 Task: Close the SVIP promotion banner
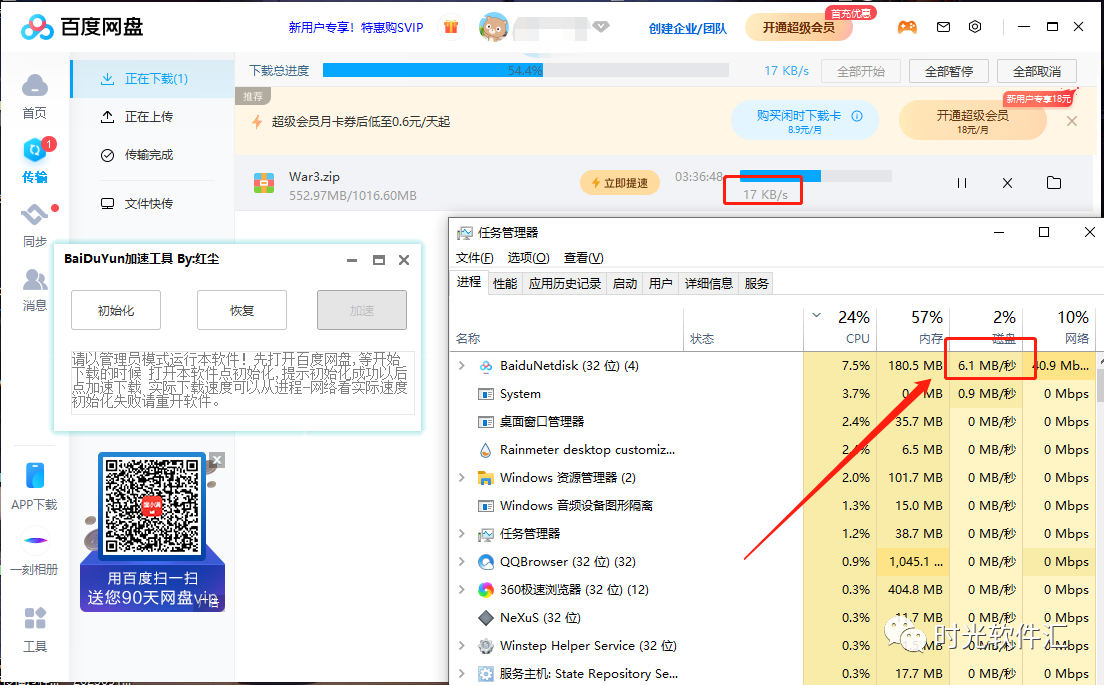click(x=1072, y=121)
